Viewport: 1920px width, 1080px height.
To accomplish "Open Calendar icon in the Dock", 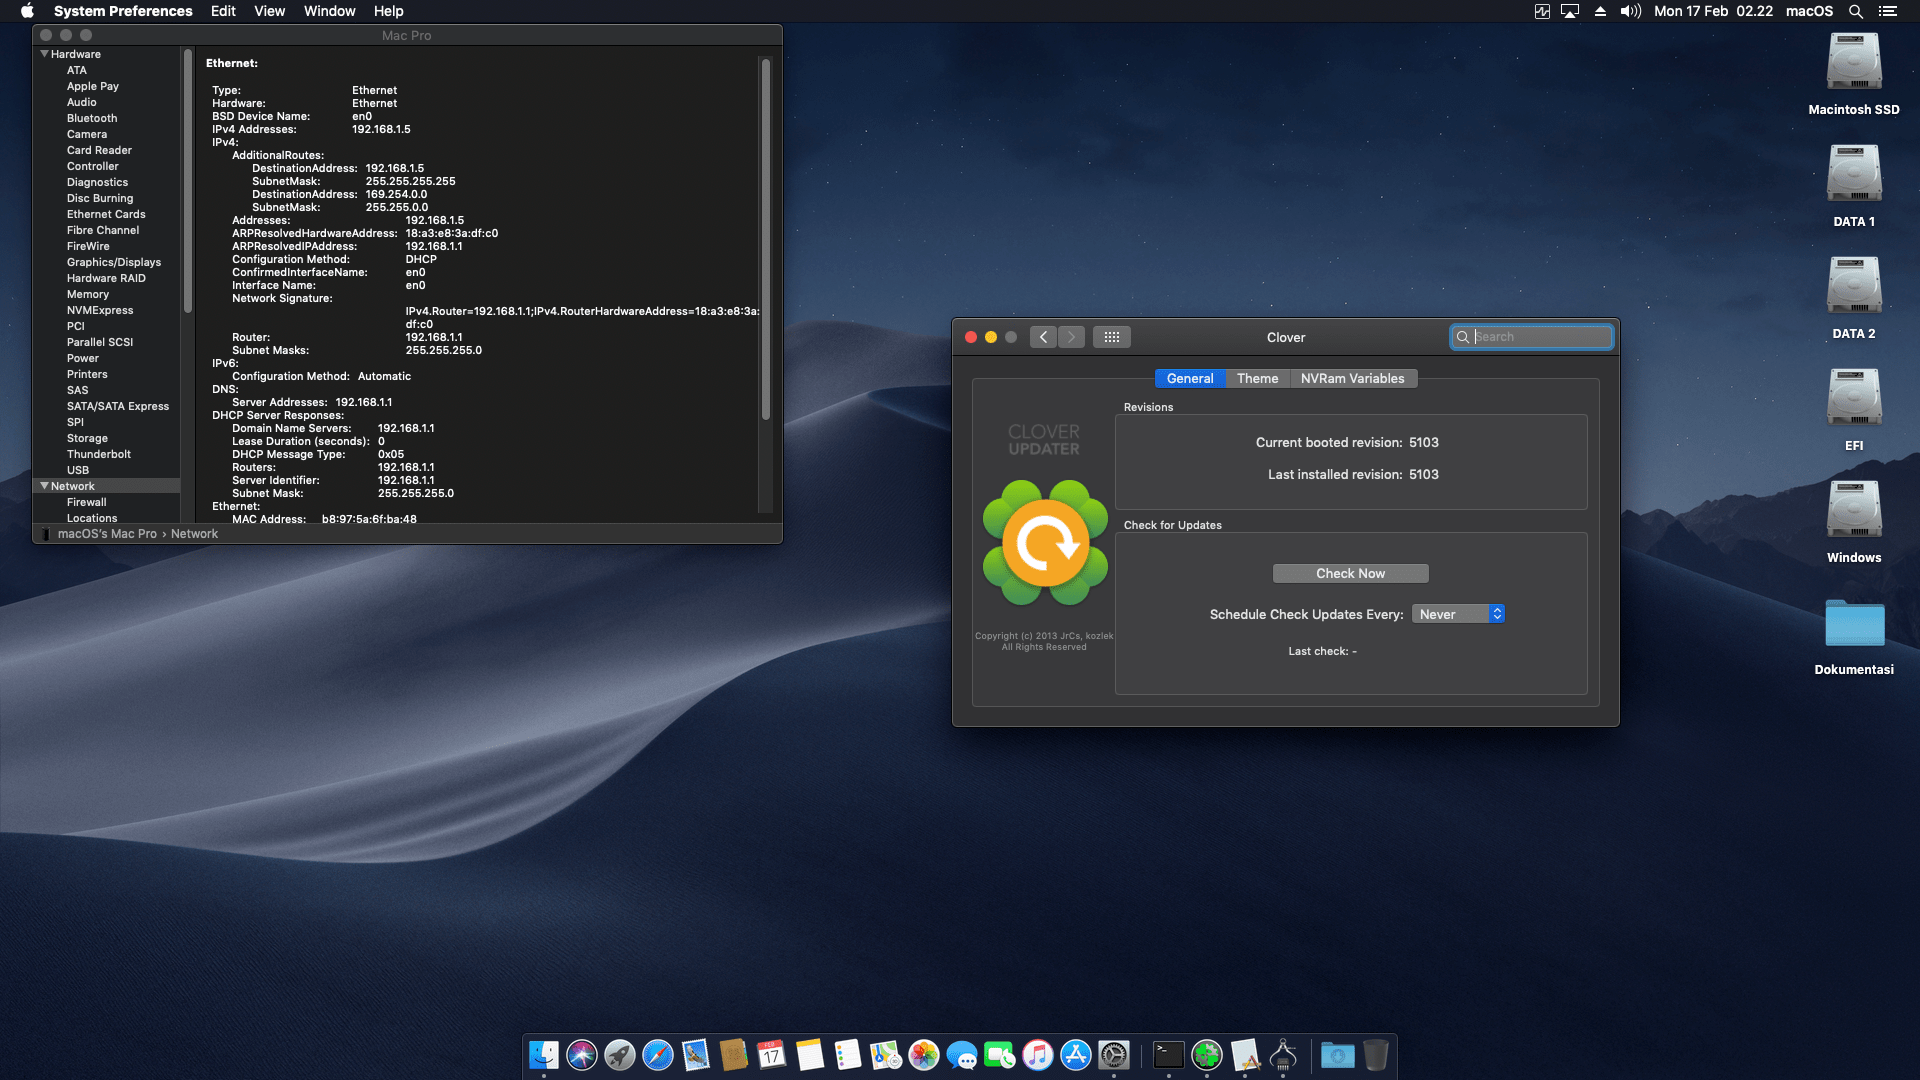I will [x=771, y=1055].
